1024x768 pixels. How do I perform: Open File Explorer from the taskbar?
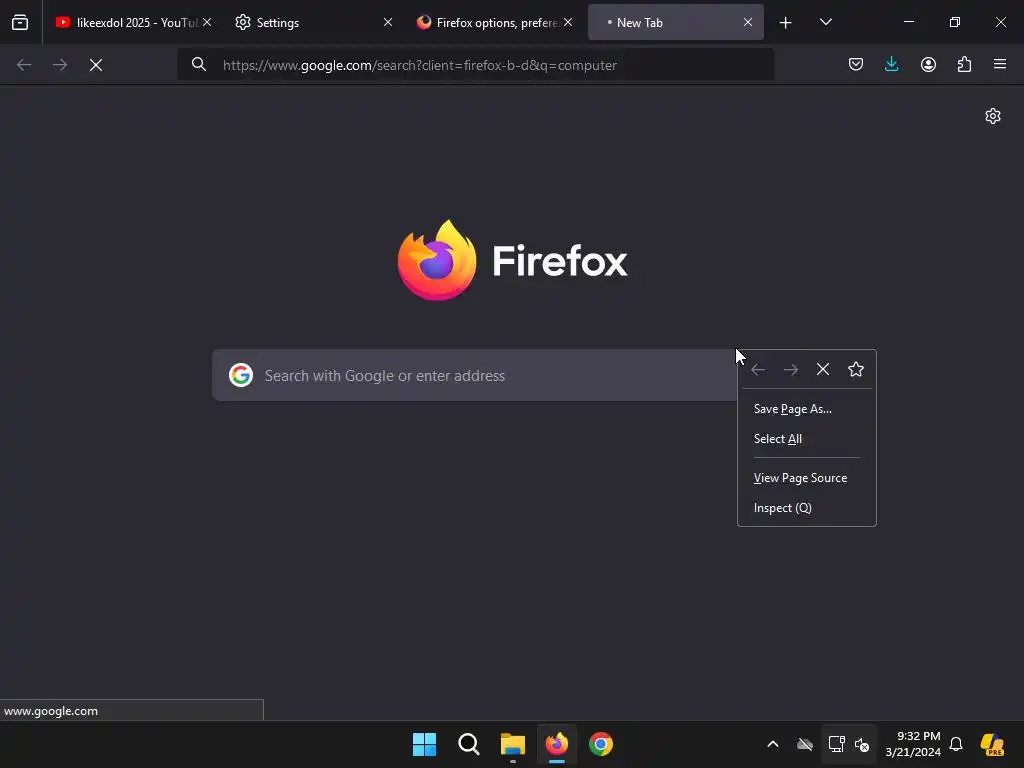[513, 744]
